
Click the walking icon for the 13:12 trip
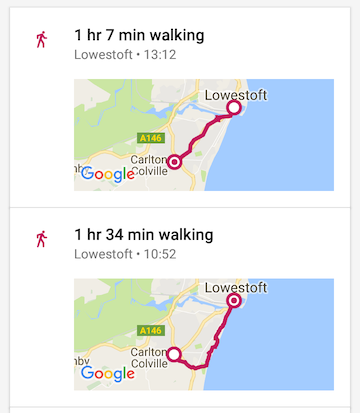click(41, 40)
